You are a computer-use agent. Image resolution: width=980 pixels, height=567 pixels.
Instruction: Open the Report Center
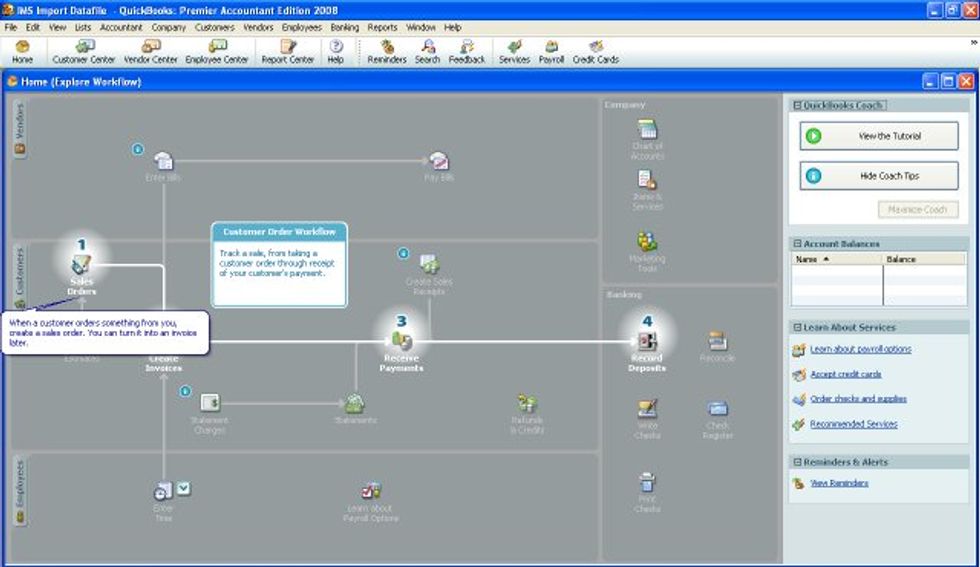288,51
